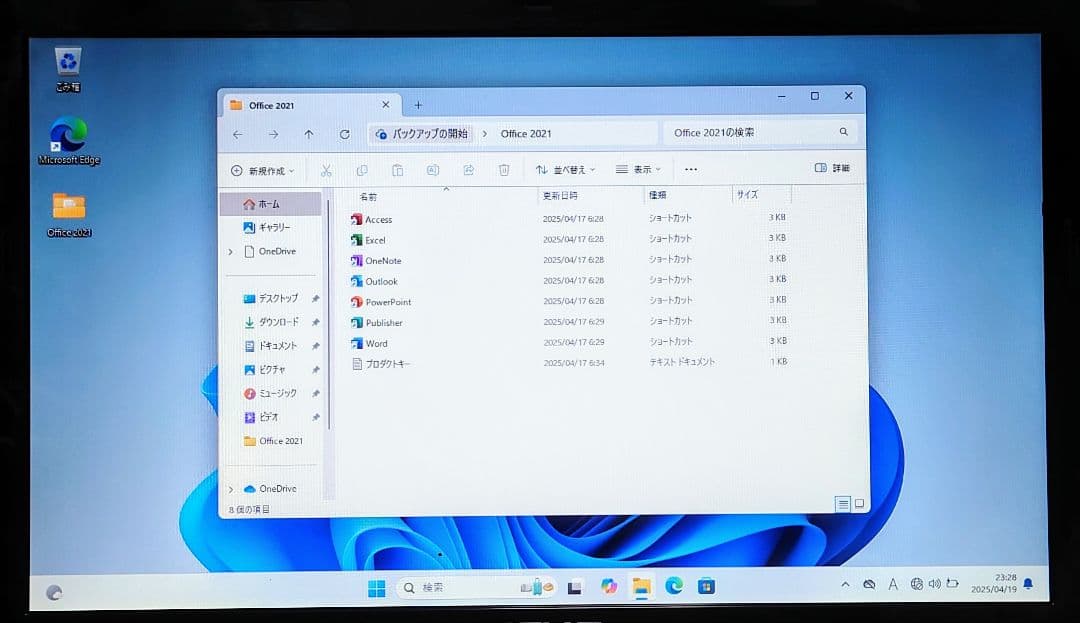Image resolution: width=1080 pixels, height=623 pixels.
Task: Click the バックアップの開始 button
Action: coord(420,134)
